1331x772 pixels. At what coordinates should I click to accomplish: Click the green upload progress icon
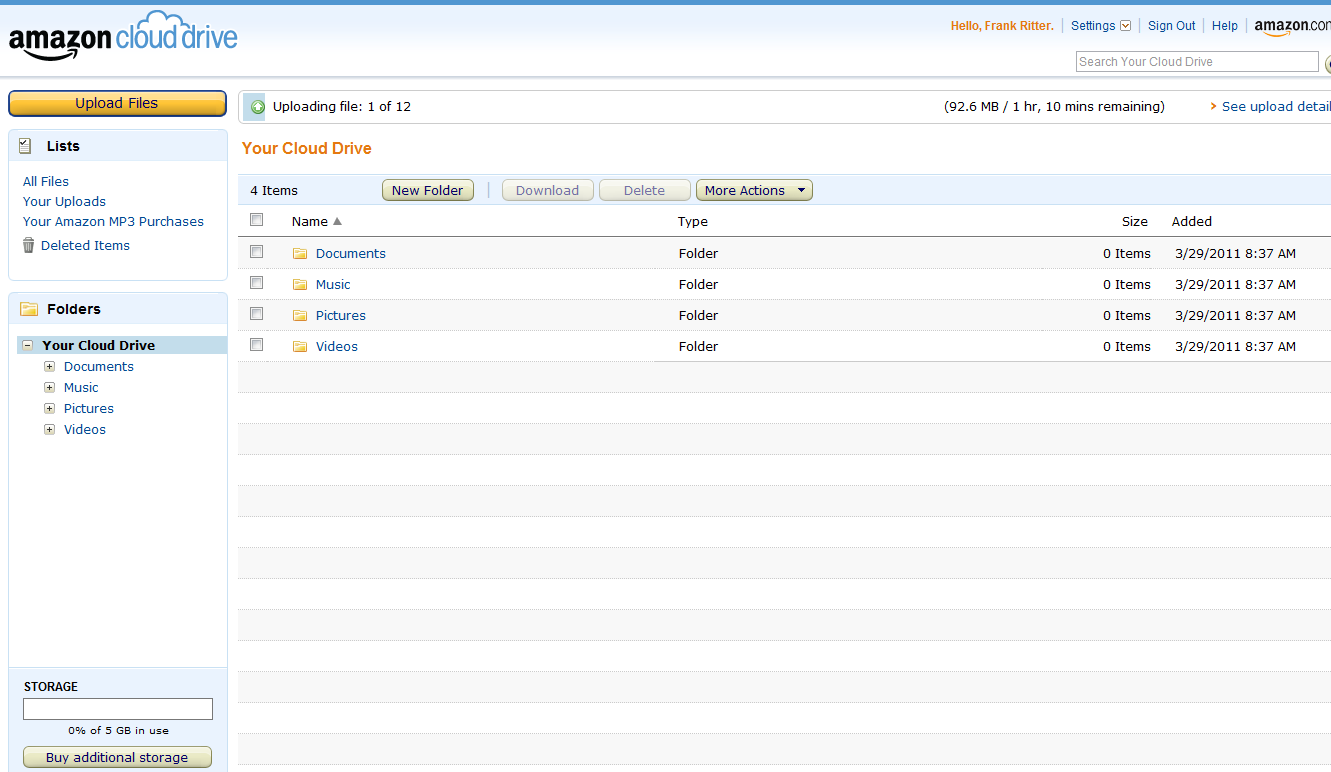(257, 106)
